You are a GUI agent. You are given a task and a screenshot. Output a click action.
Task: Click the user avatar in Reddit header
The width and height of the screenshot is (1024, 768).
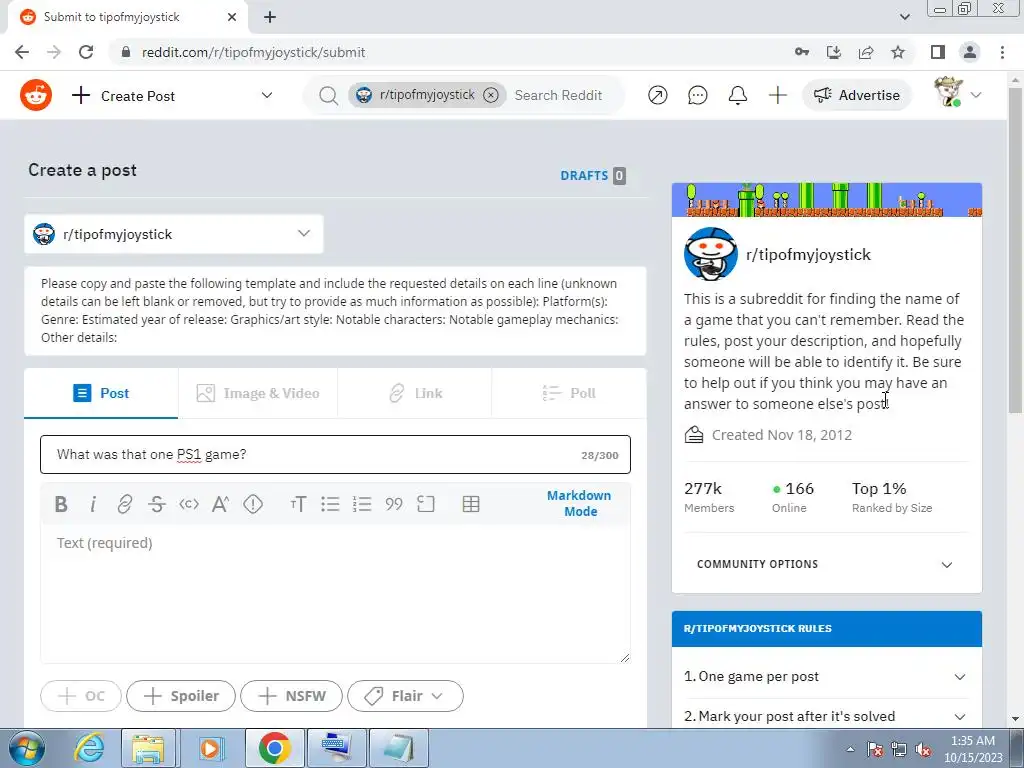pyautogui.click(x=948, y=92)
